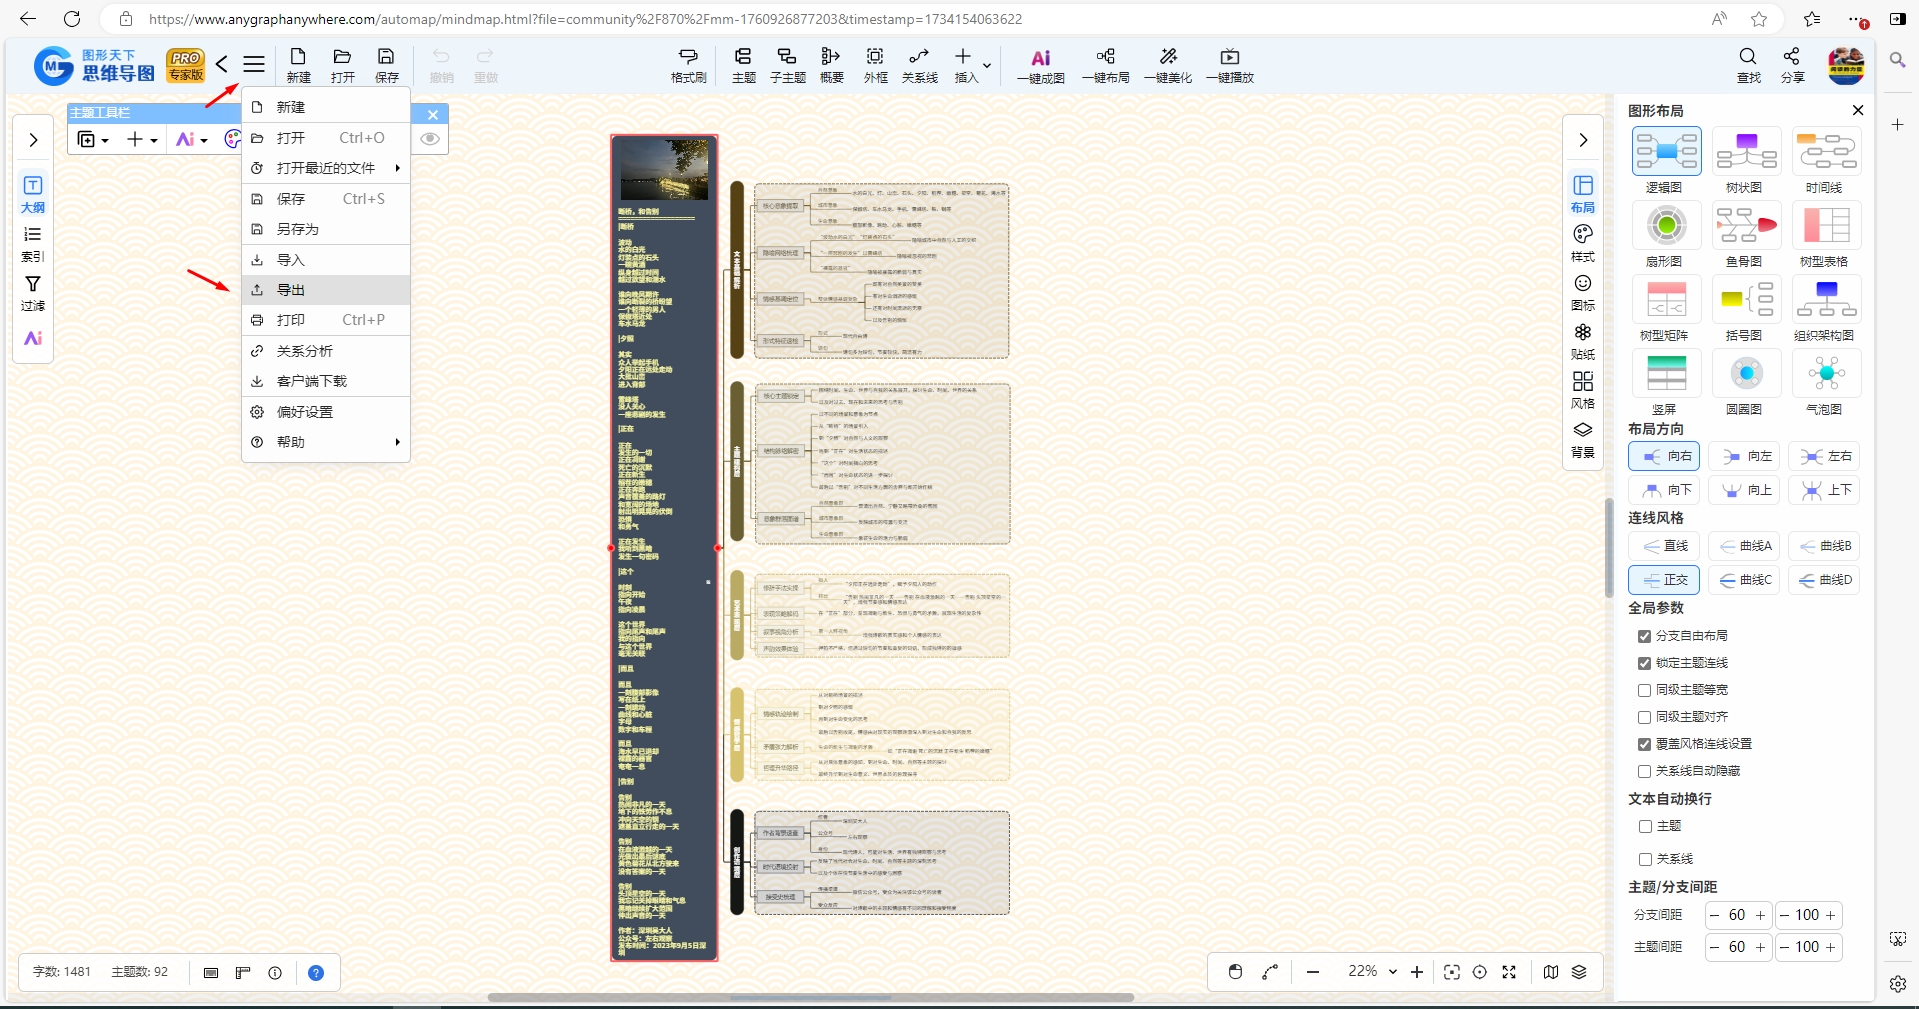Add a 主题 topic from toolbar
Viewport: 1919px width, 1009px height.
[x=743, y=65]
